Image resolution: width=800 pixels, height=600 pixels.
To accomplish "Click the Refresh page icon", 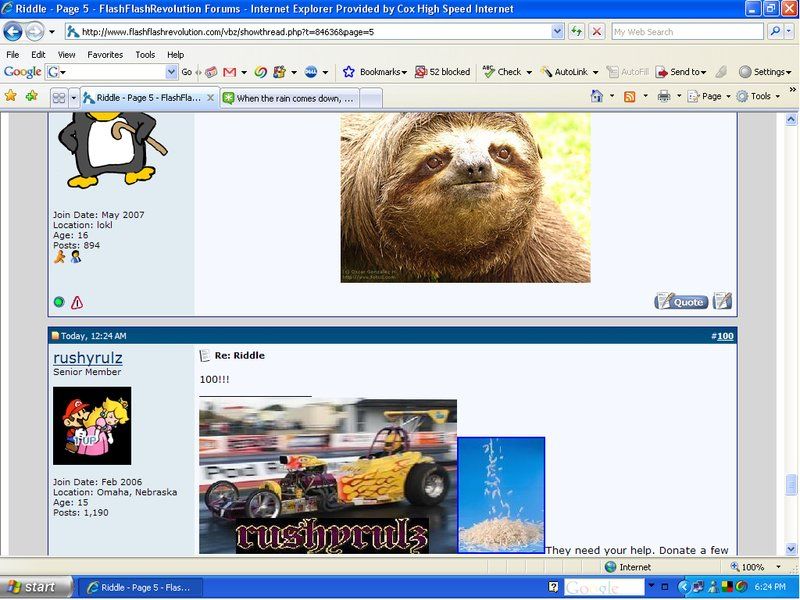I will click(577, 32).
